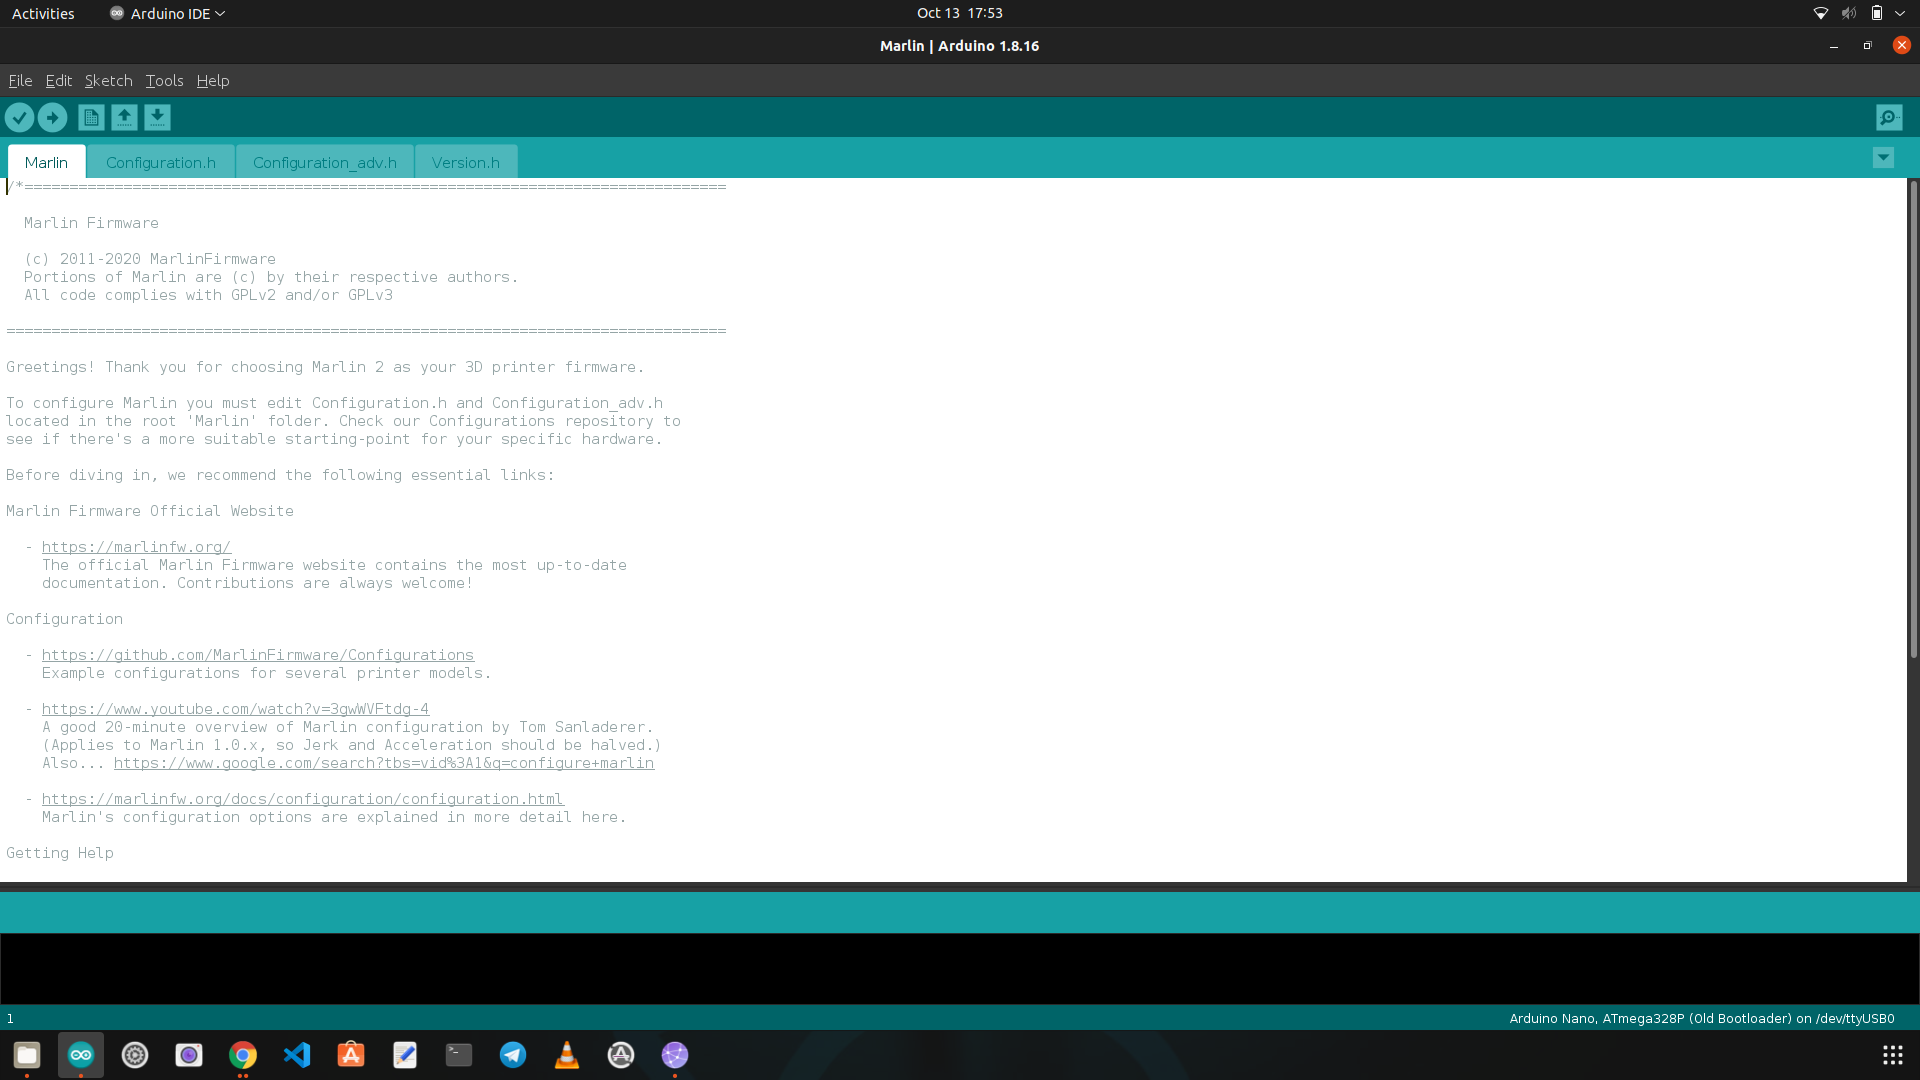Open the system status menu chevron

pyautogui.click(x=1899, y=13)
